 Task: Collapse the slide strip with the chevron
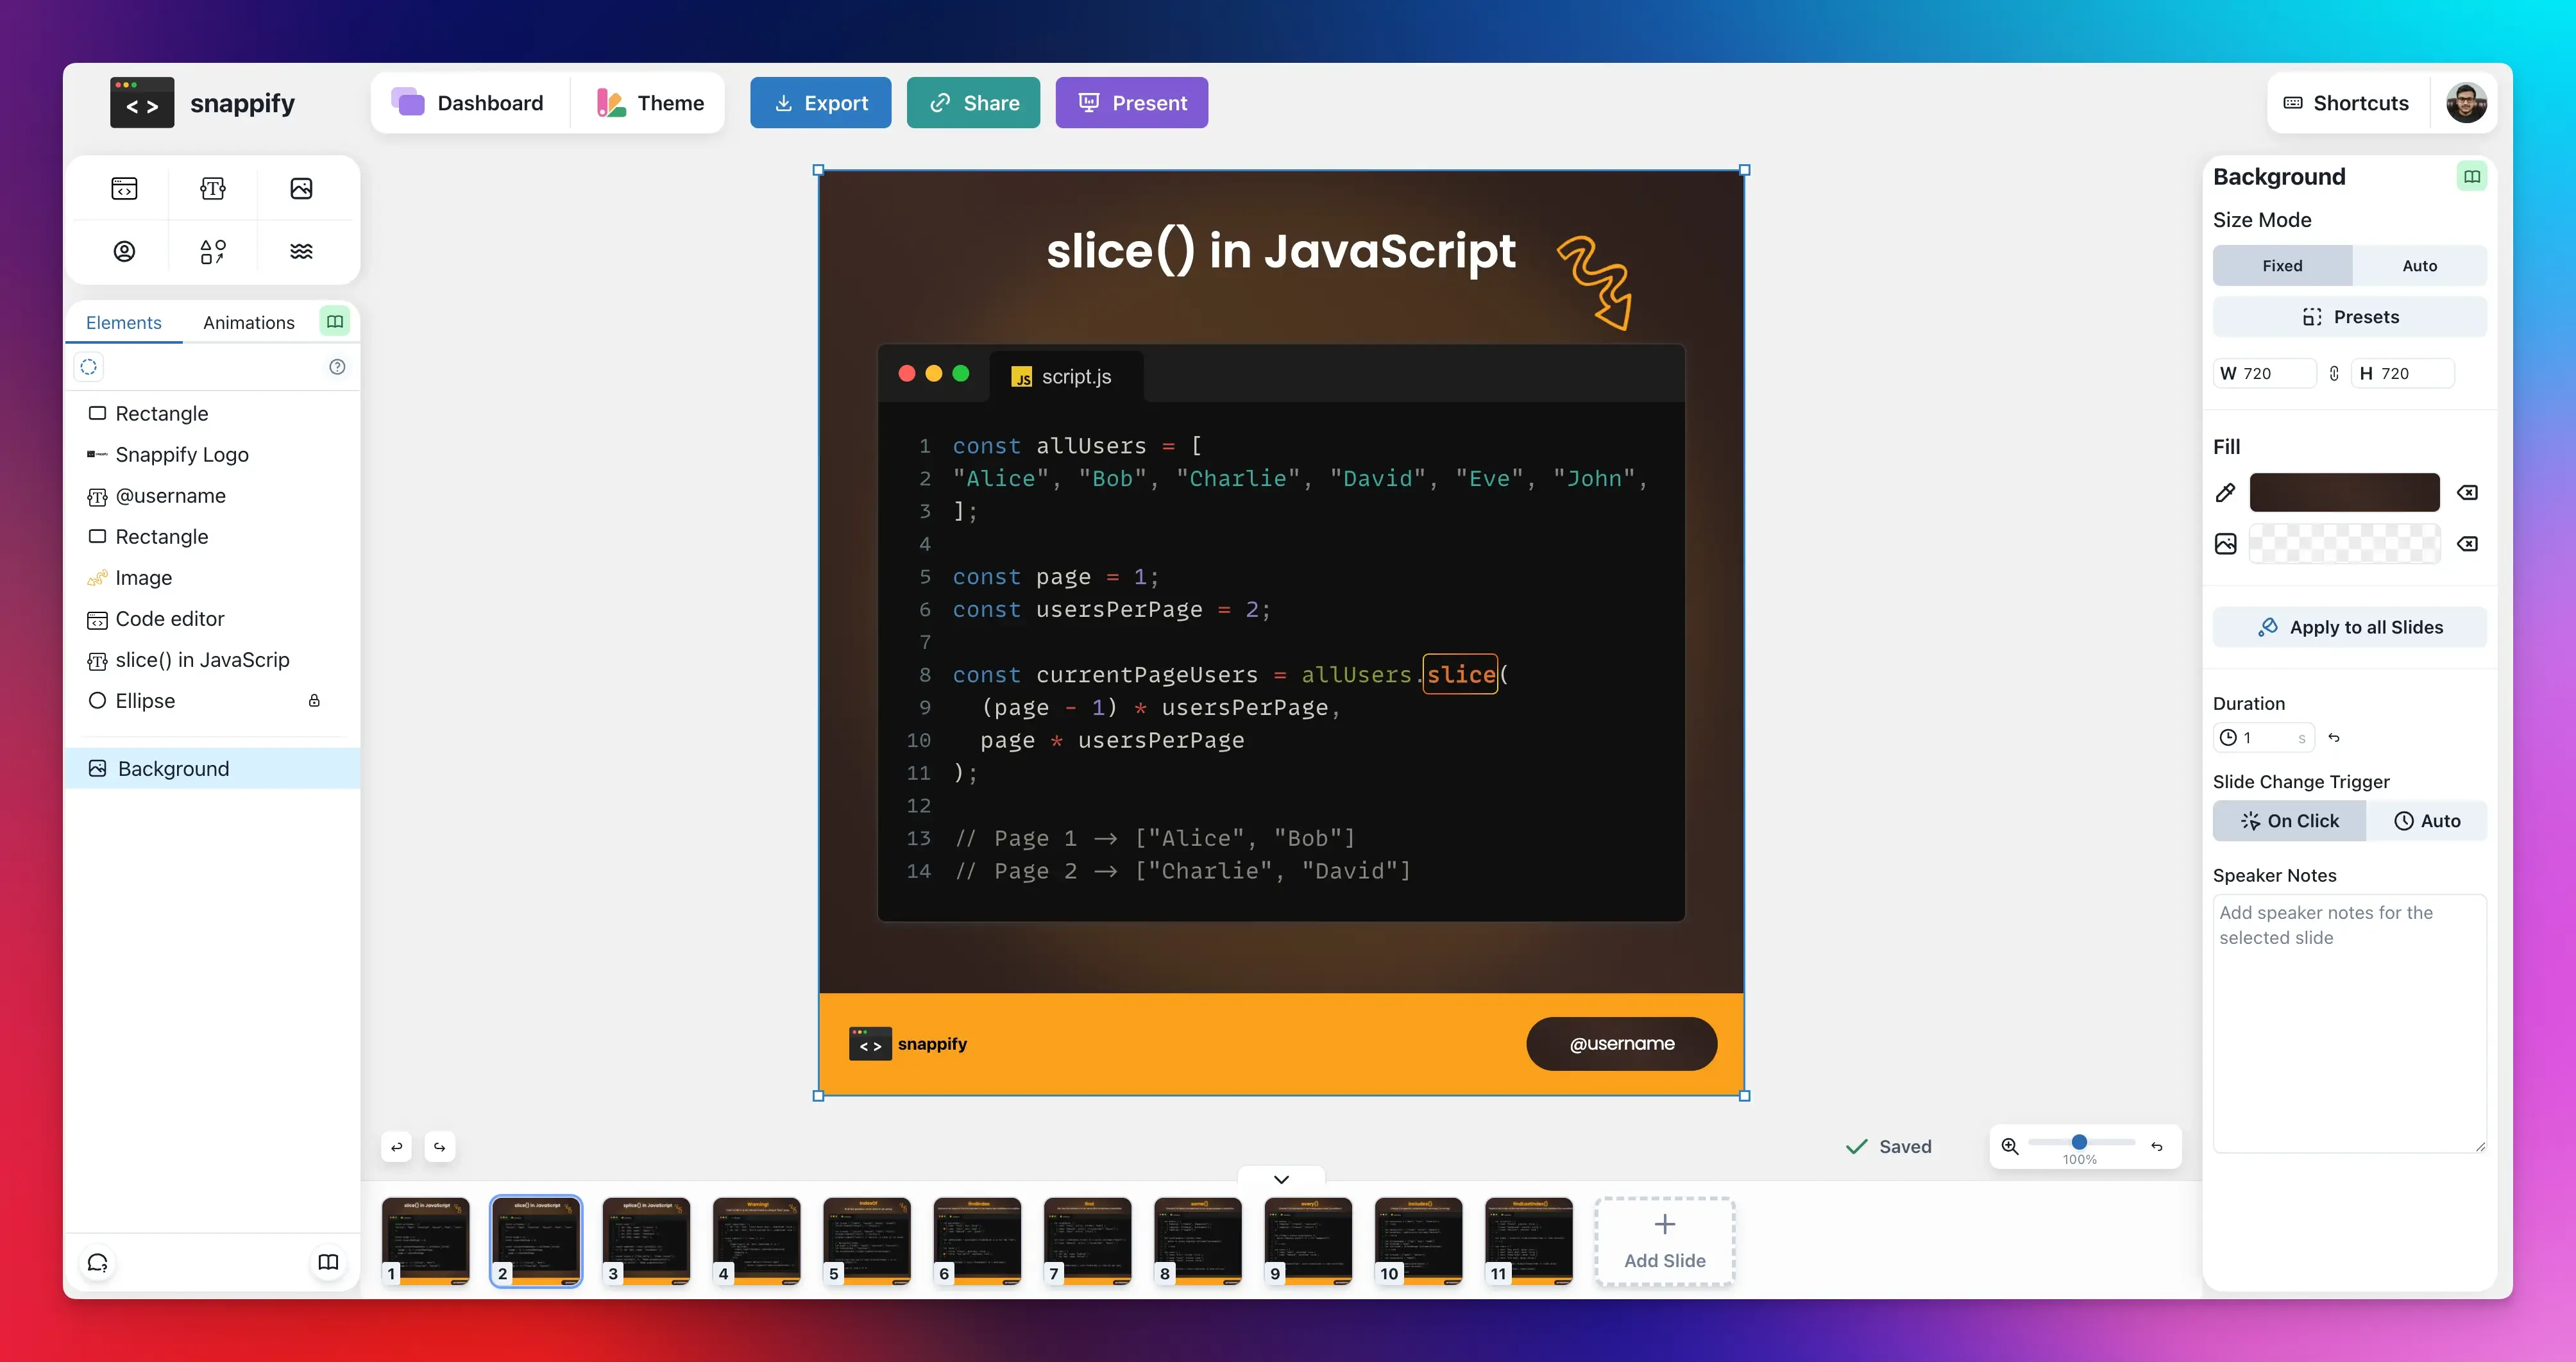(1281, 1179)
